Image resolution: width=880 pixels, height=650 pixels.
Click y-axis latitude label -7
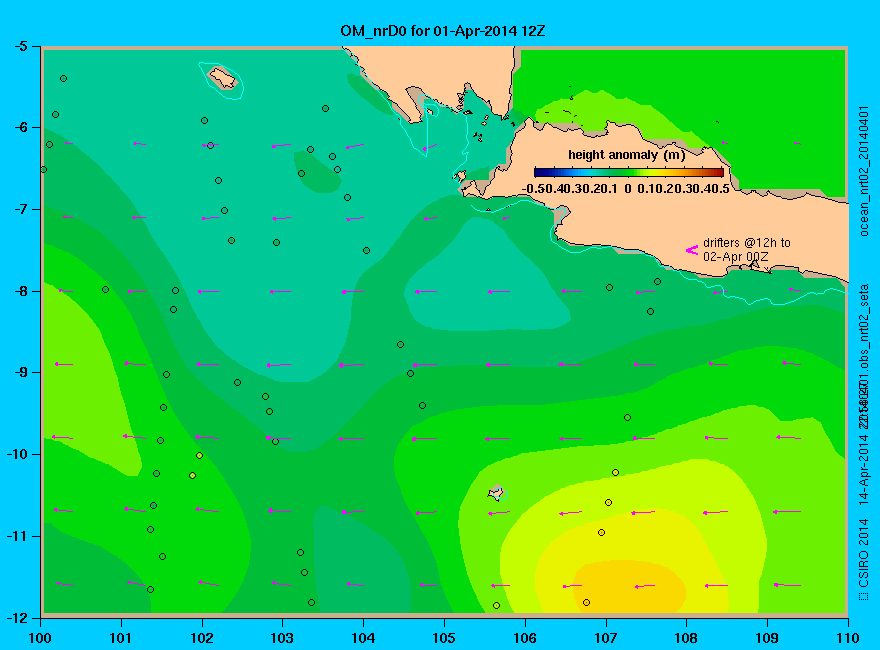tap(20, 209)
